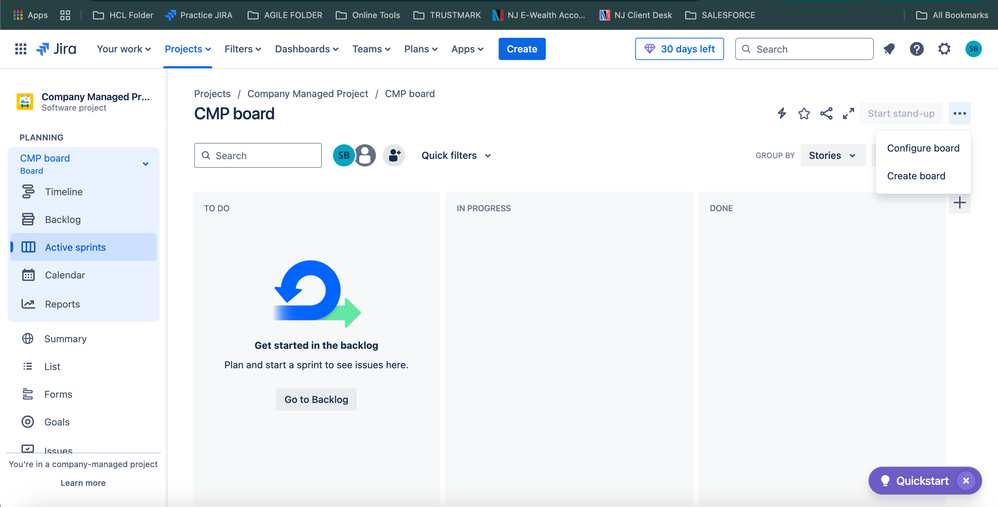Open Jira settings gear icon
Screen dimensions: 998x507
click(945, 49)
